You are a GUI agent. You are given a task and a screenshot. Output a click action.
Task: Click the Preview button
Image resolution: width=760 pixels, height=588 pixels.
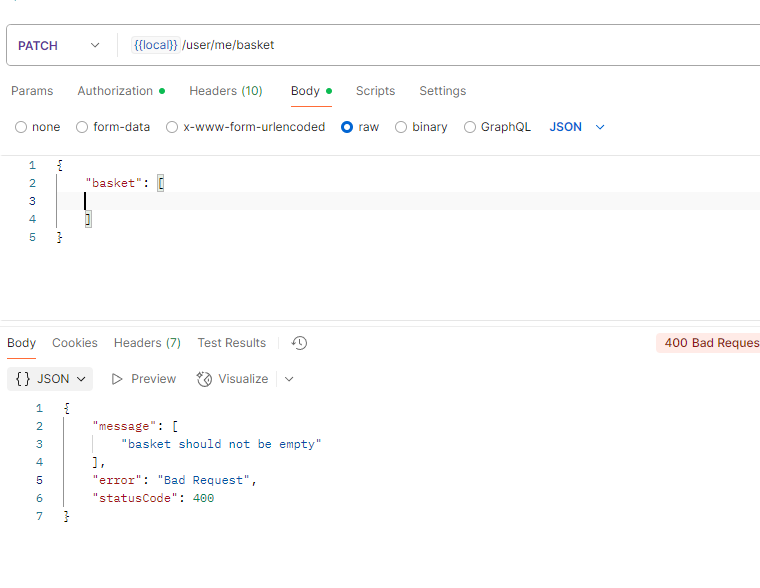coord(143,379)
